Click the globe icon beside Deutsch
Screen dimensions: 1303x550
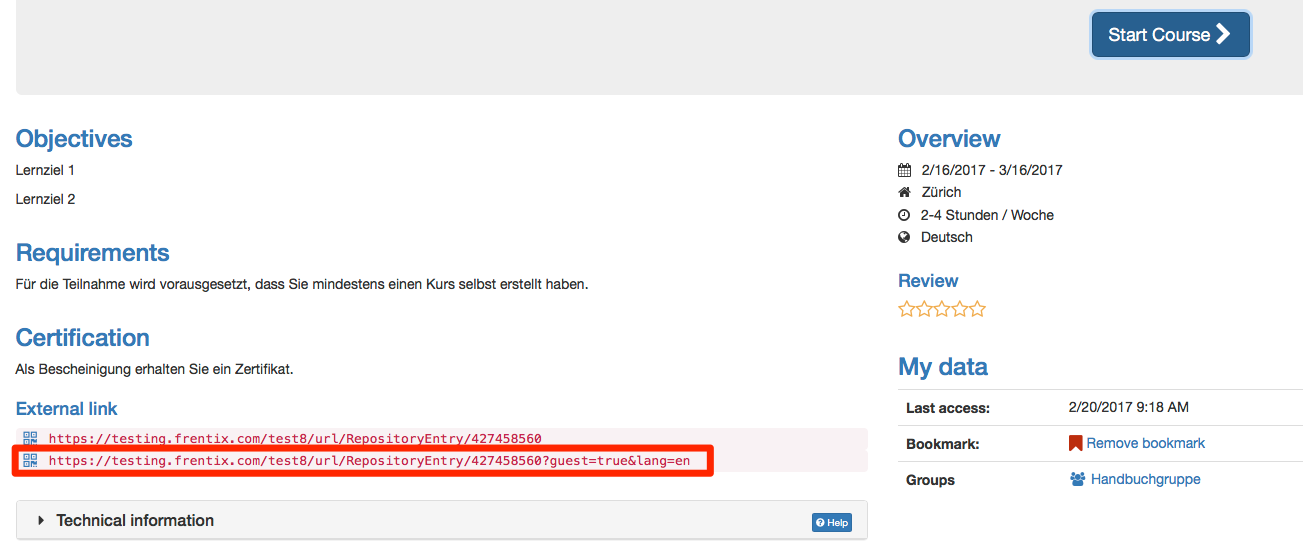pos(904,237)
